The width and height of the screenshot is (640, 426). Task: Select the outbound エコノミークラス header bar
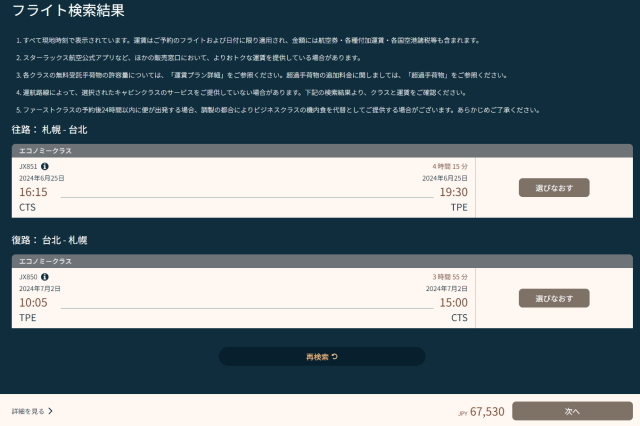(322, 150)
